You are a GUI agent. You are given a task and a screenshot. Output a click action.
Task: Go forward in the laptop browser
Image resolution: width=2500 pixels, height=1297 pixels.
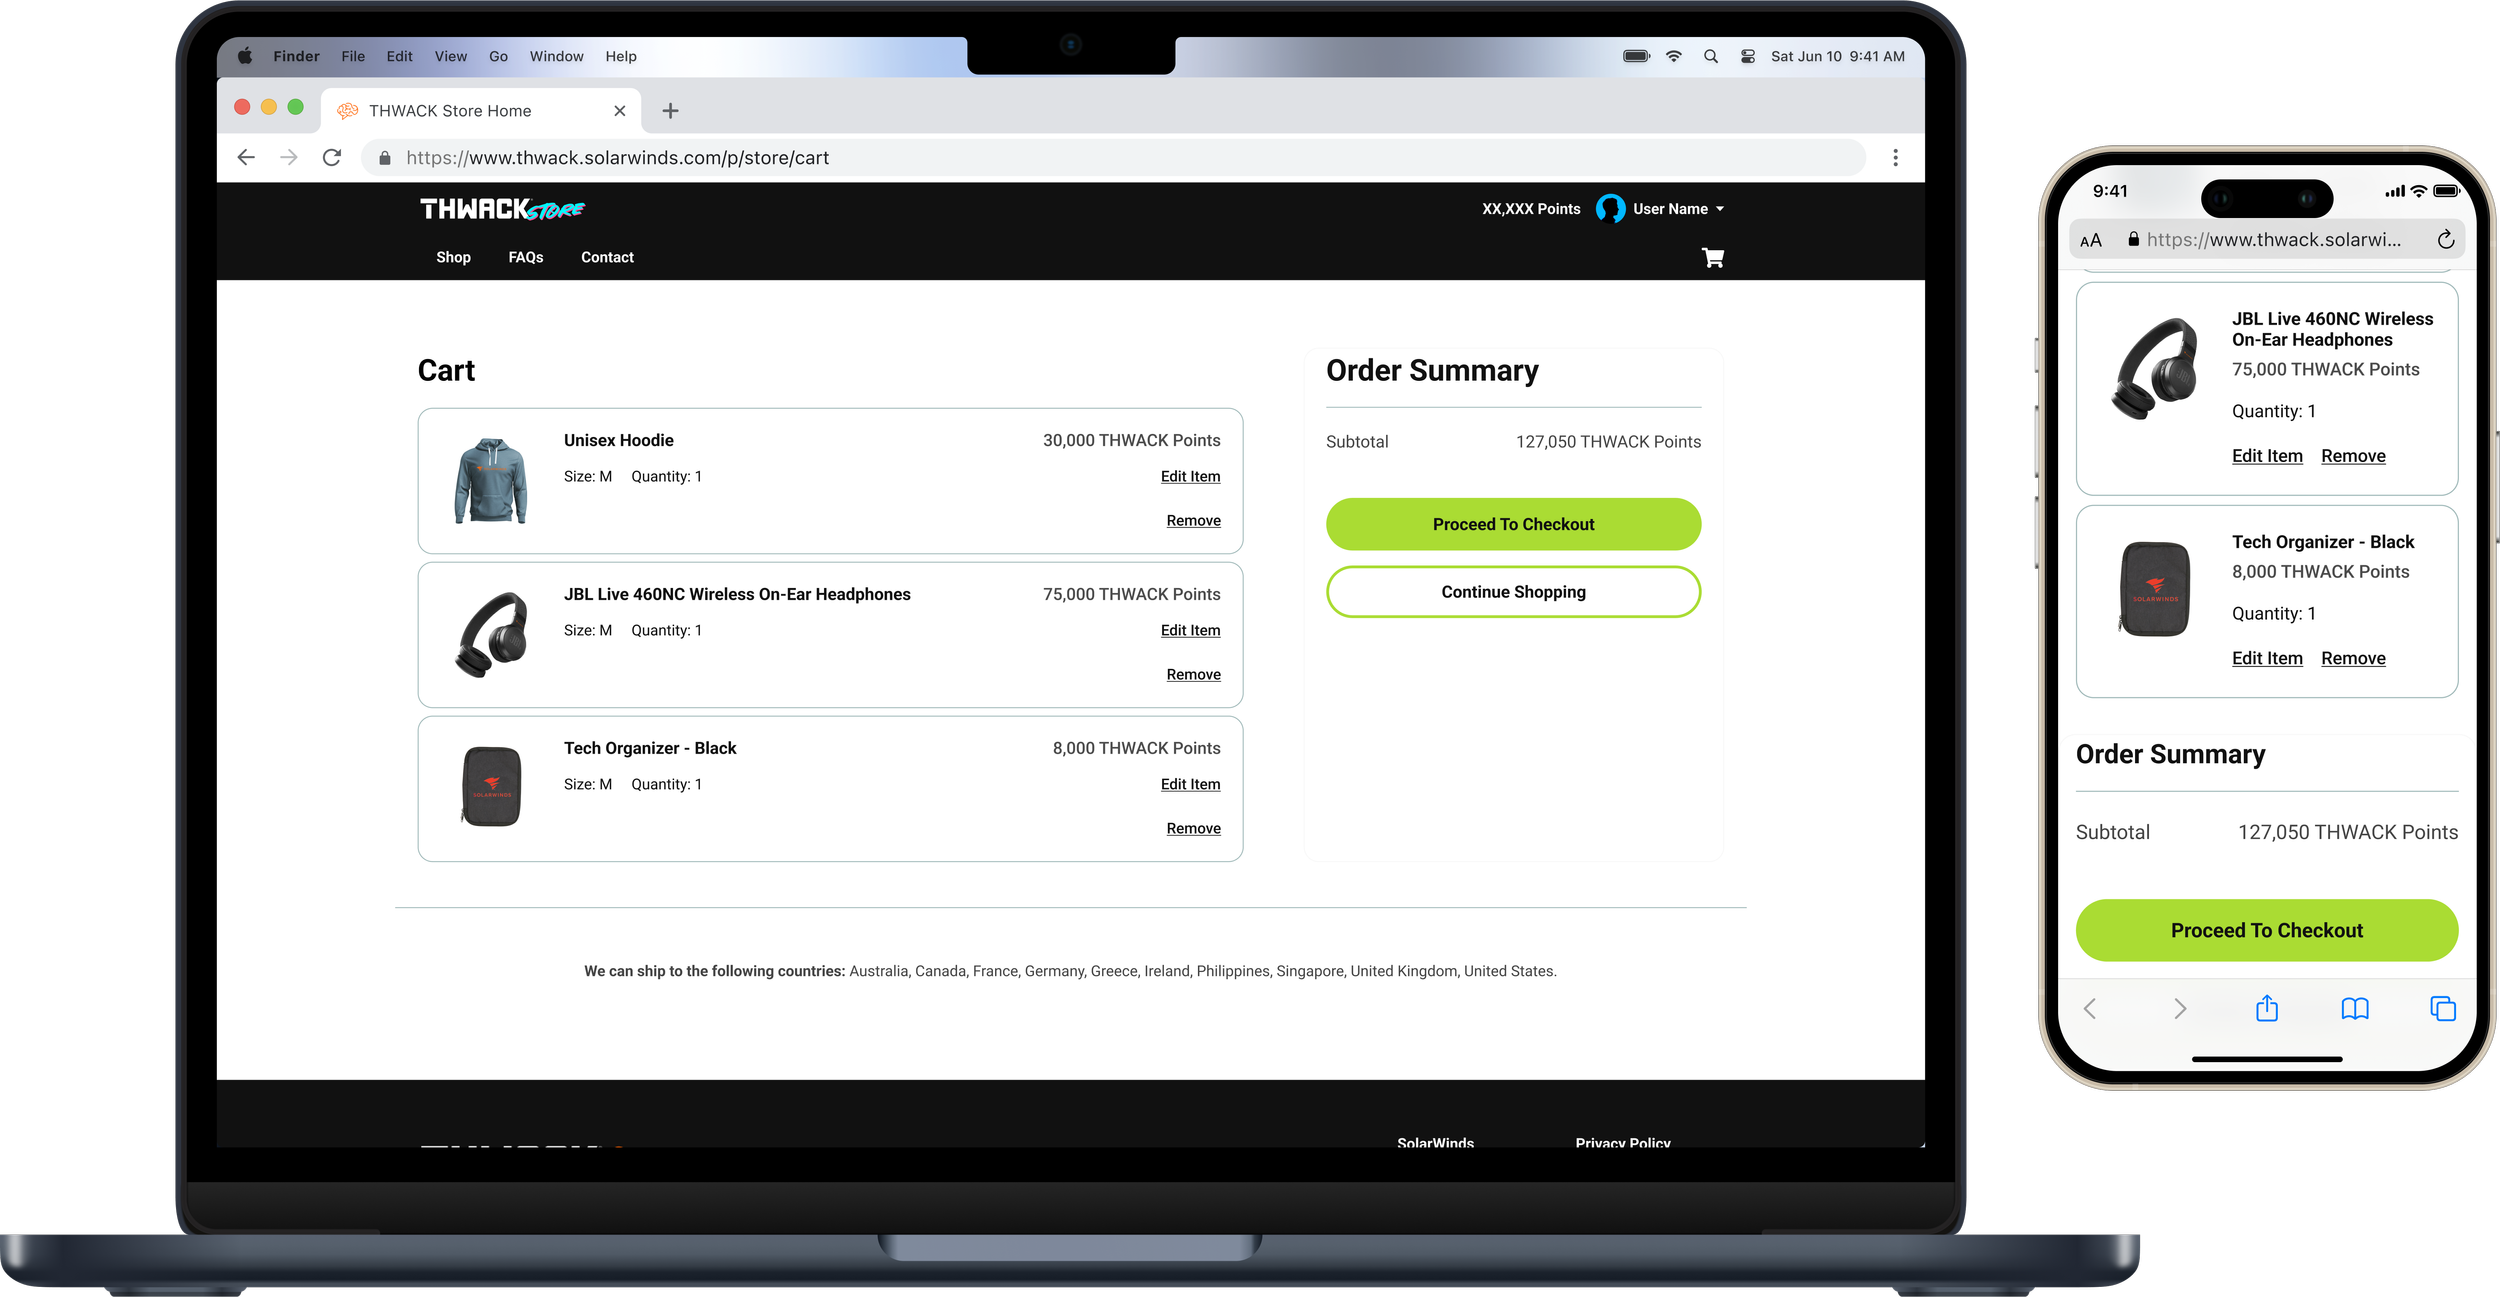289,157
